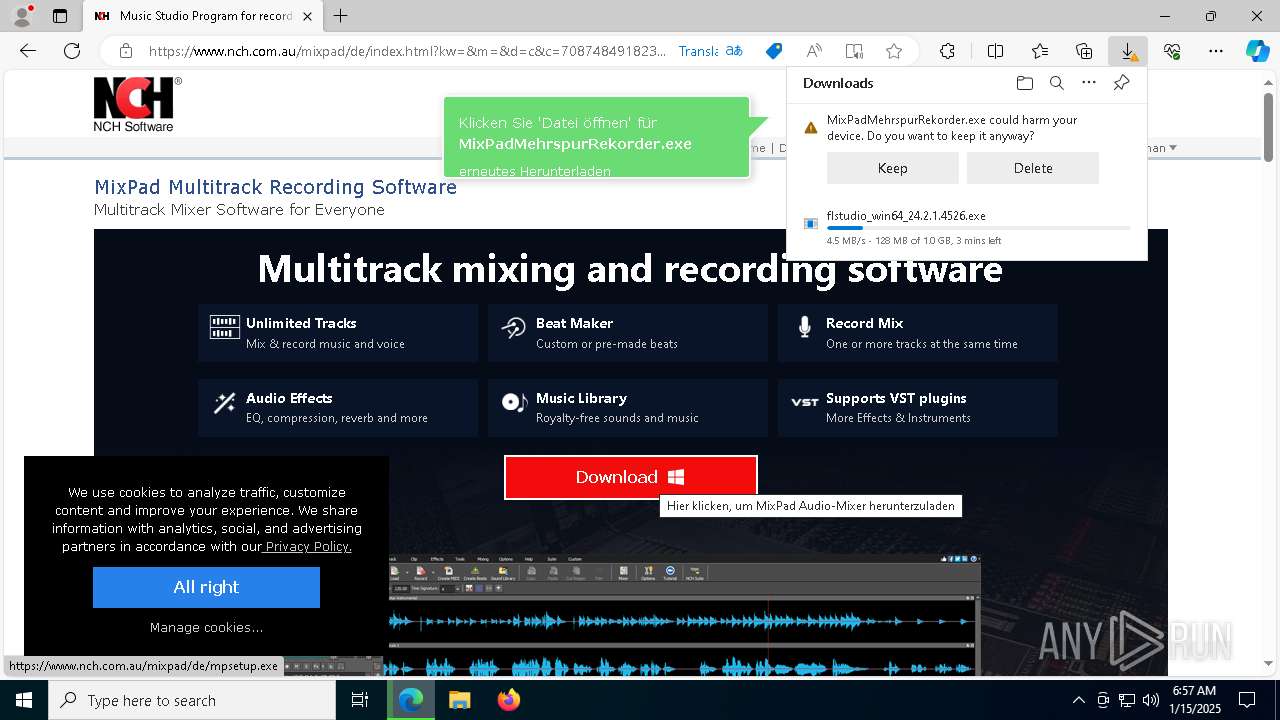Click the NCH Software logo
Screen dimensions: 1280x720
coord(137,104)
